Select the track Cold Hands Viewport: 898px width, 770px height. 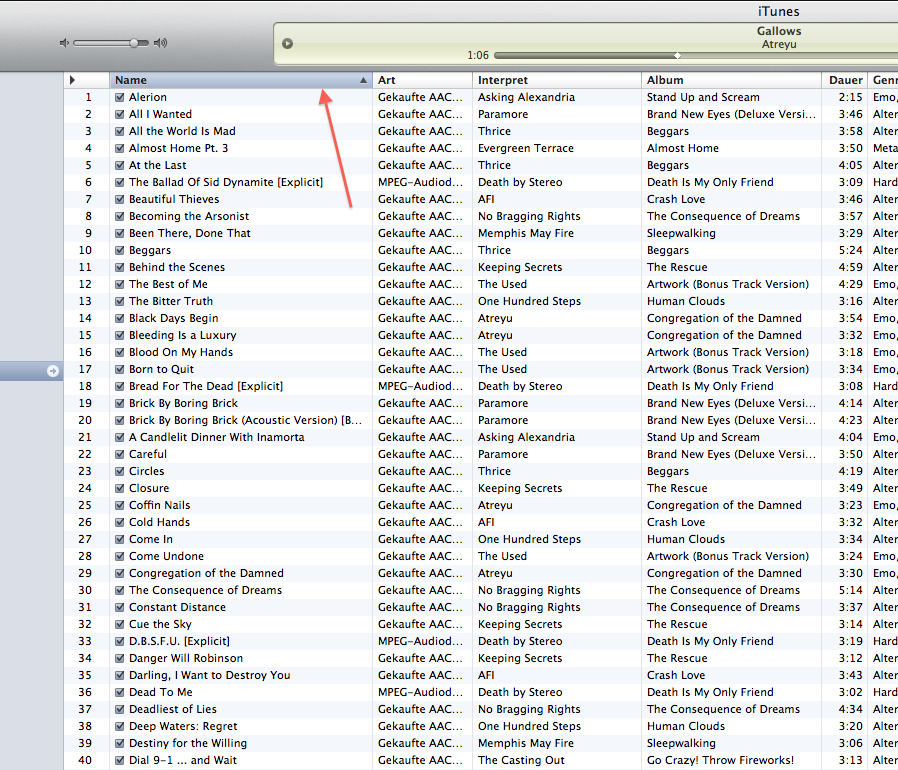159,522
